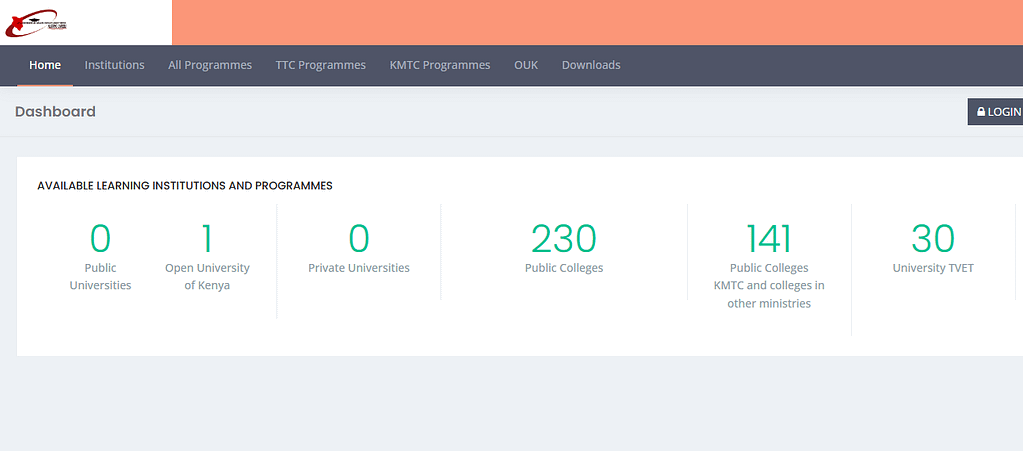1023x451 pixels.
Task: Click the Private Universities label
Action: pos(359,268)
